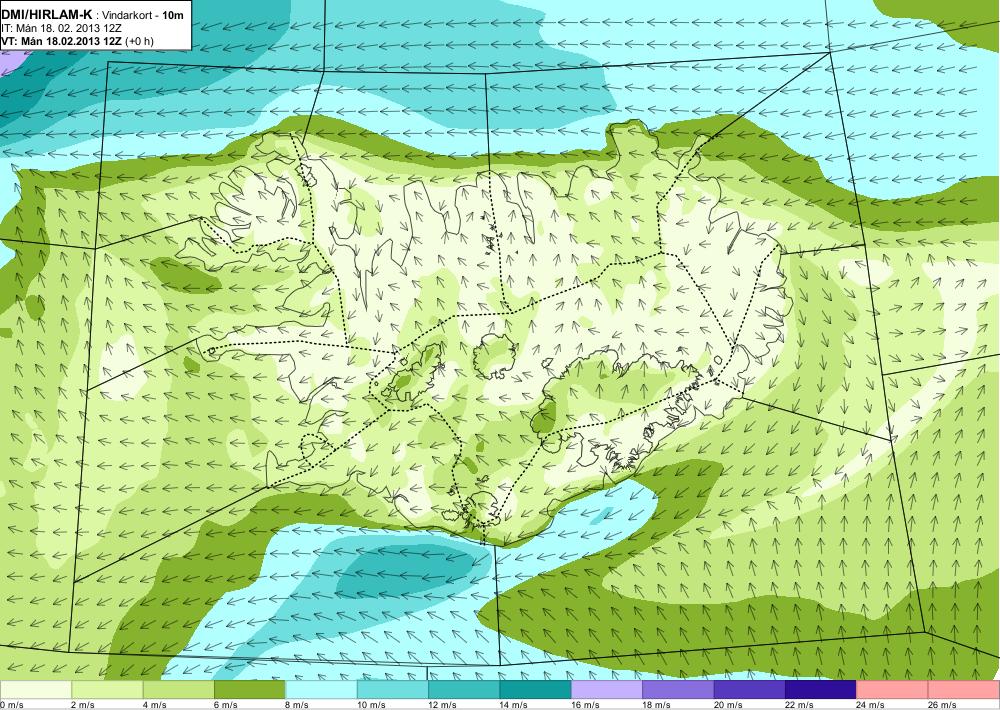Click the '14 m/s' legend label
This screenshot has width=1000, height=710.
point(514,705)
